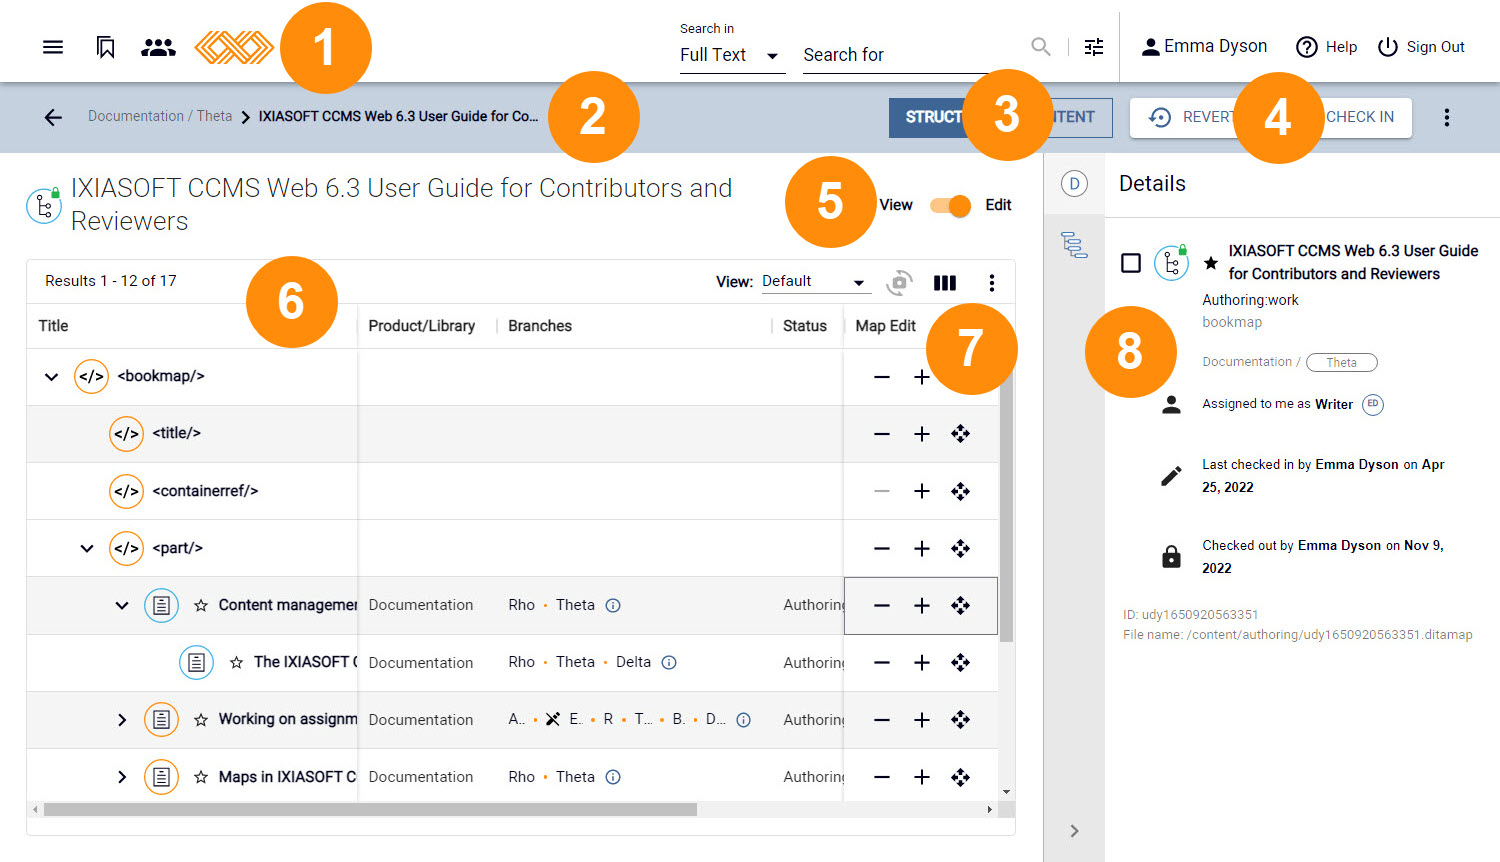The width and height of the screenshot is (1500, 862).
Task: Collapse the right side panel chevron
Action: coord(1074,831)
